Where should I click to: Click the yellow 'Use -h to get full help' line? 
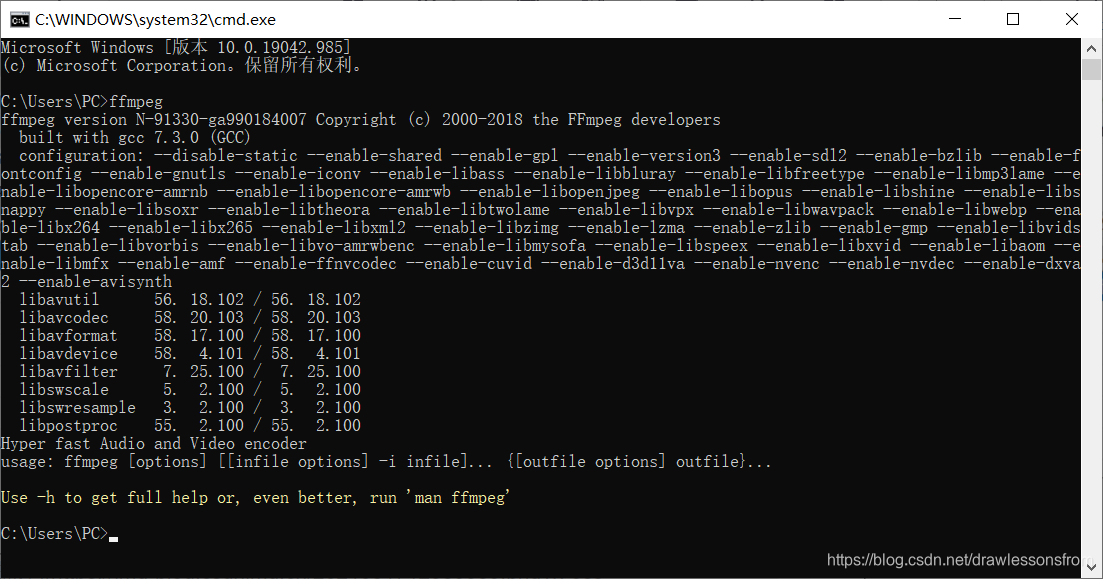[255, 498]
